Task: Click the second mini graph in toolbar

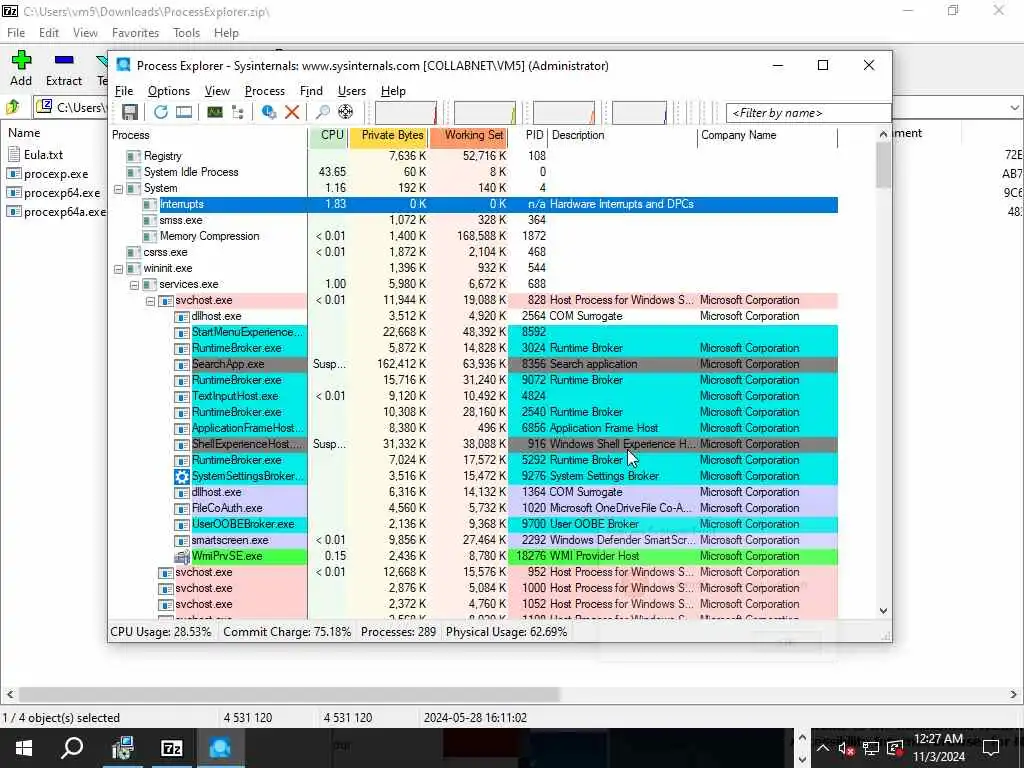Action: coord(485,112)
